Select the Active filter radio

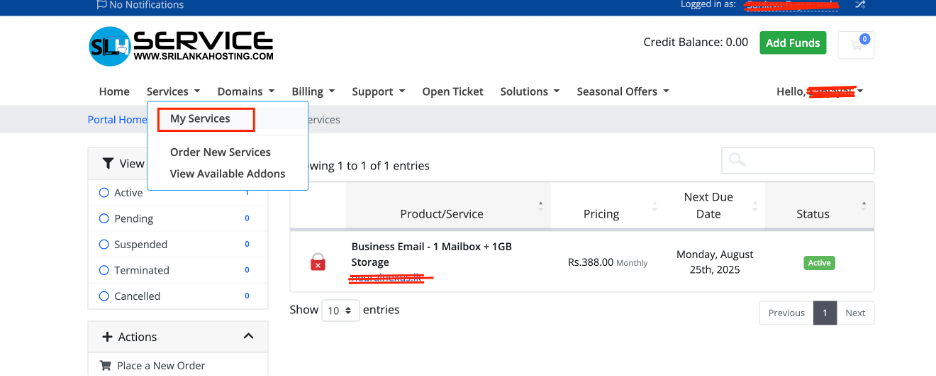[x=104, y=193]
